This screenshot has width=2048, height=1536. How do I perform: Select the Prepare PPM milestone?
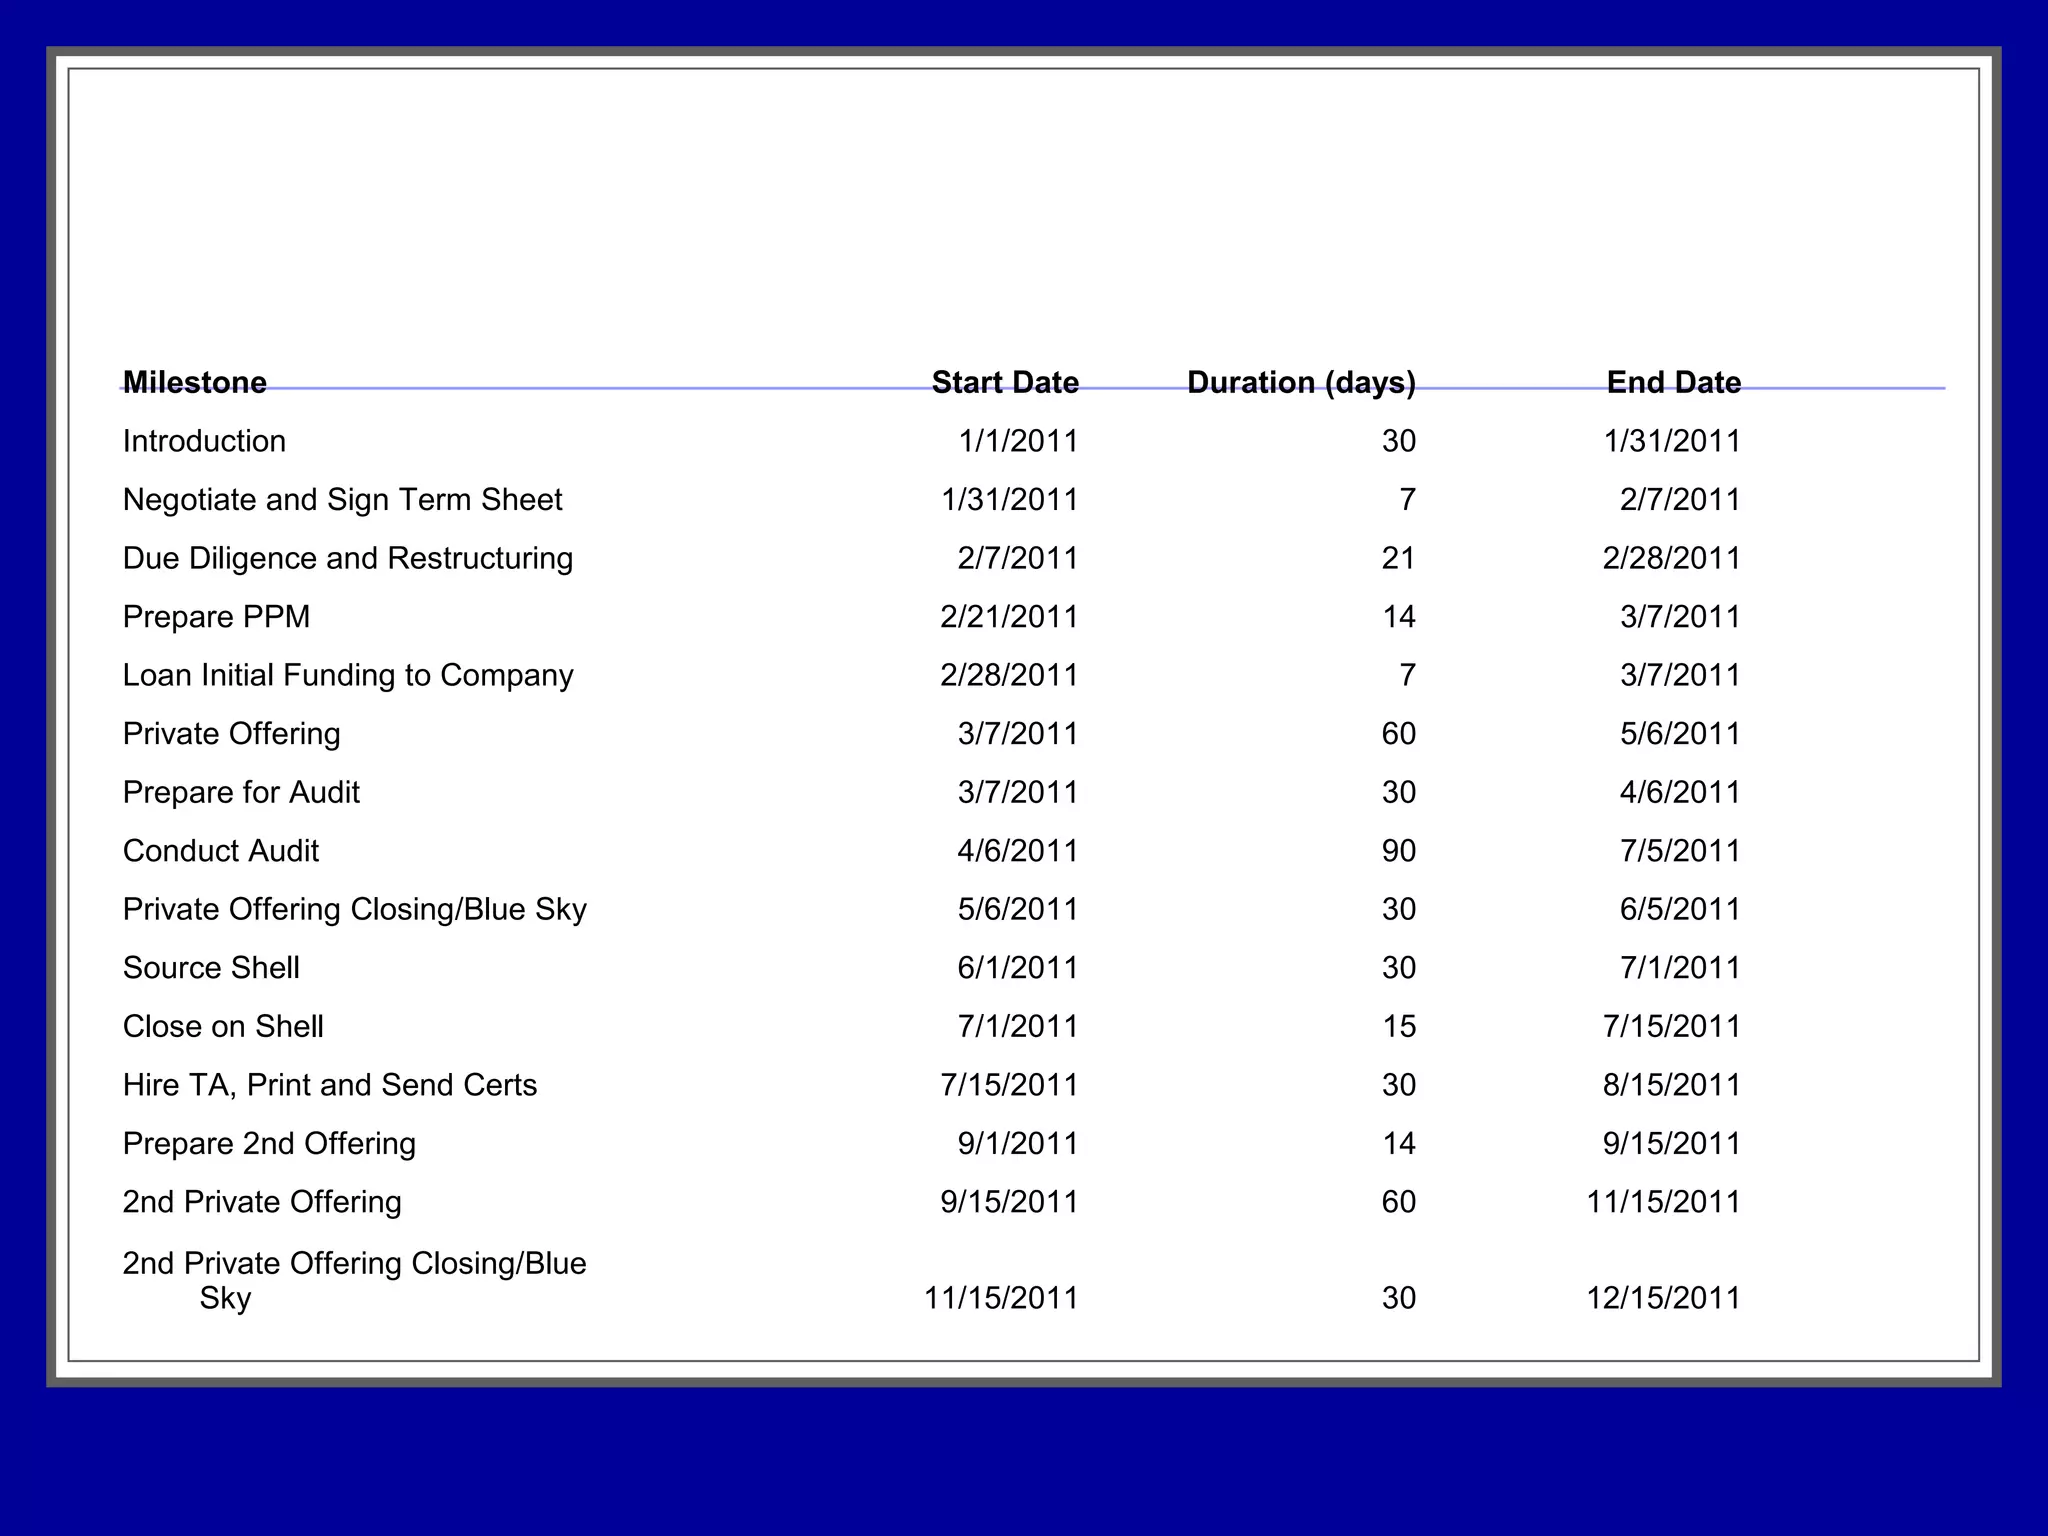click(216, 616)
